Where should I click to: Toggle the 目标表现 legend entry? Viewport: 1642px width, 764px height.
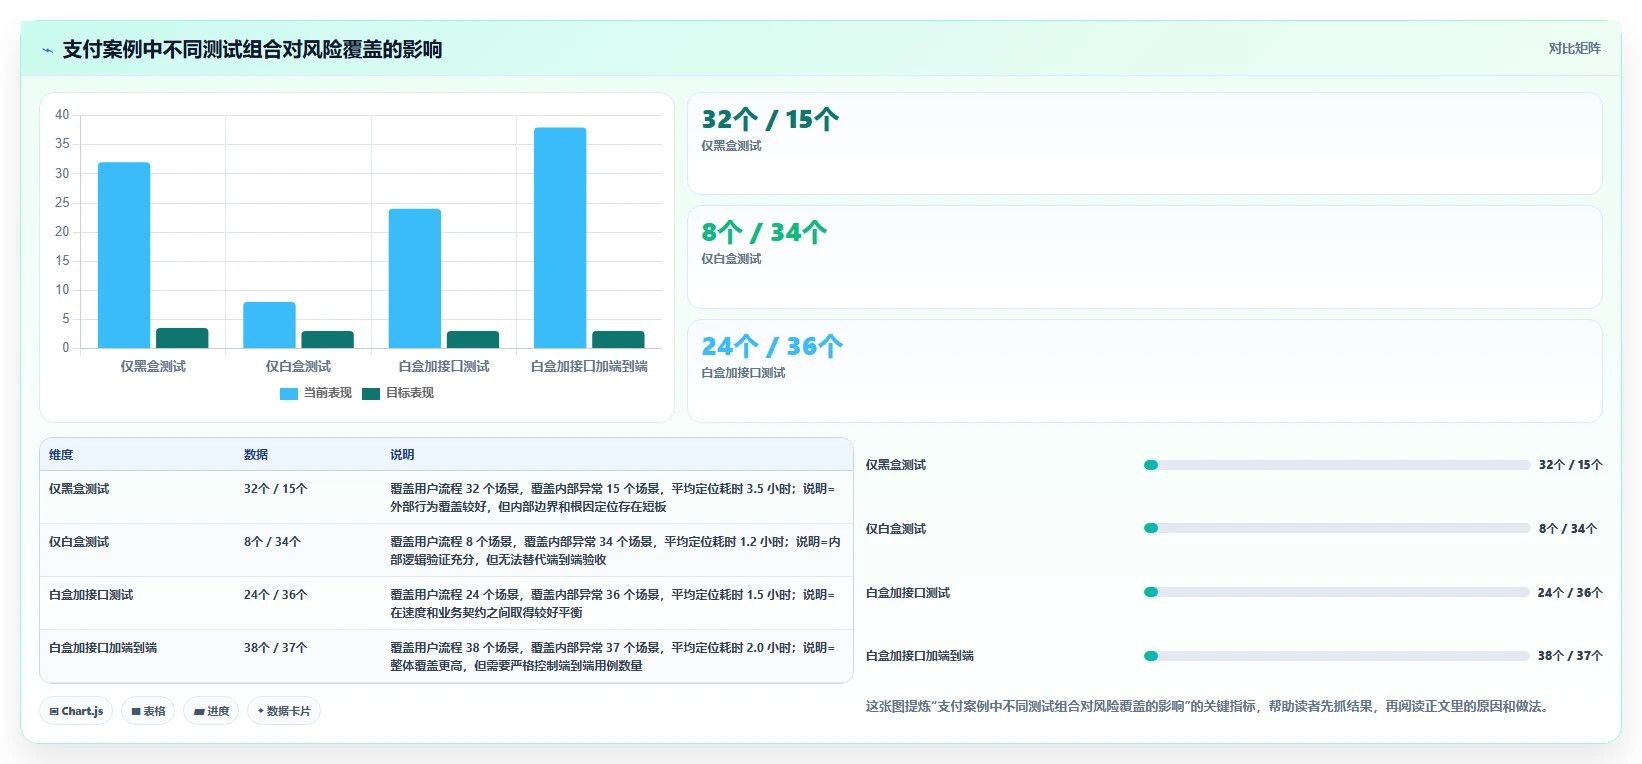click(398, 393)
